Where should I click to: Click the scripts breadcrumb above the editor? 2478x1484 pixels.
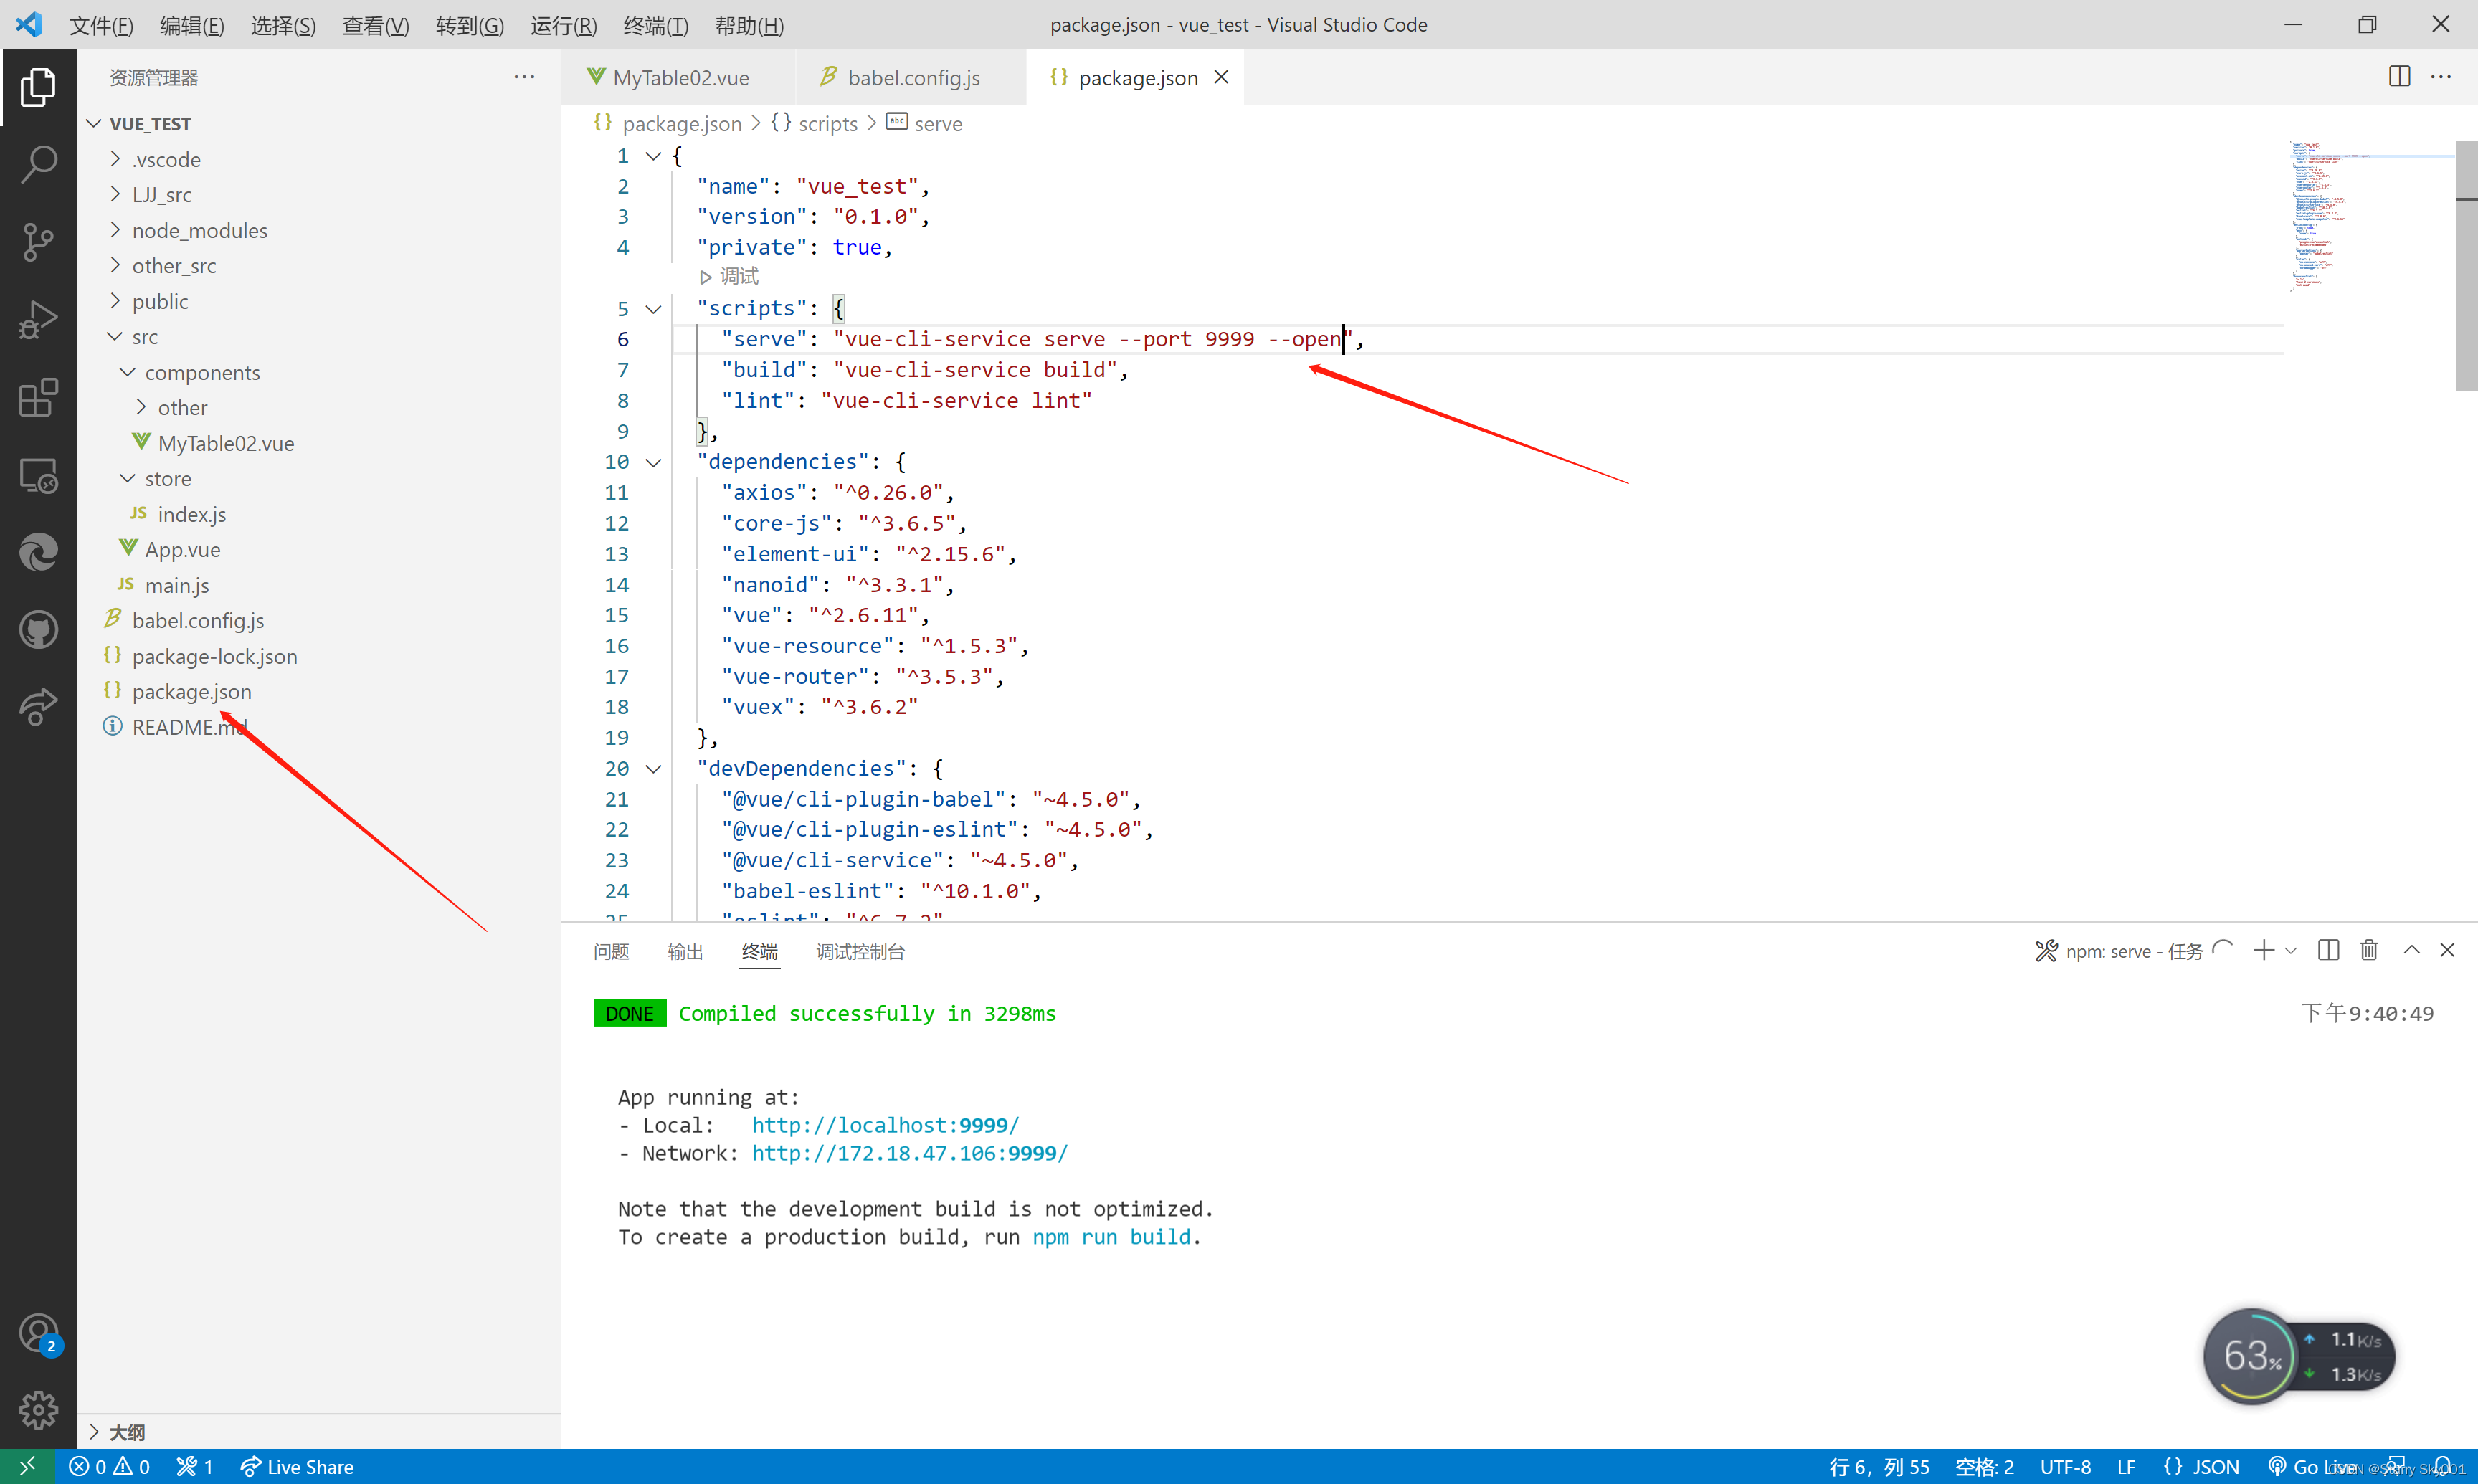pos(828,123)
